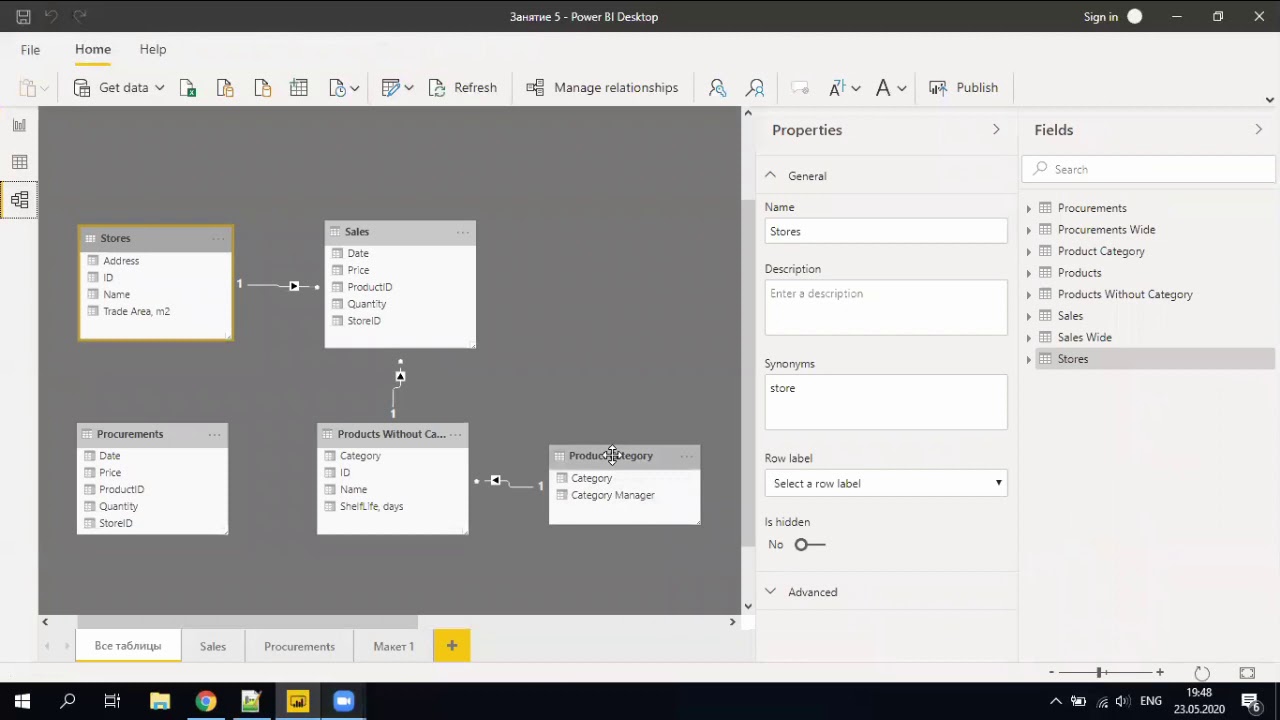Click the View as roles icon
The height and width of the screenshot is (720, 1280).
point(755,88)
